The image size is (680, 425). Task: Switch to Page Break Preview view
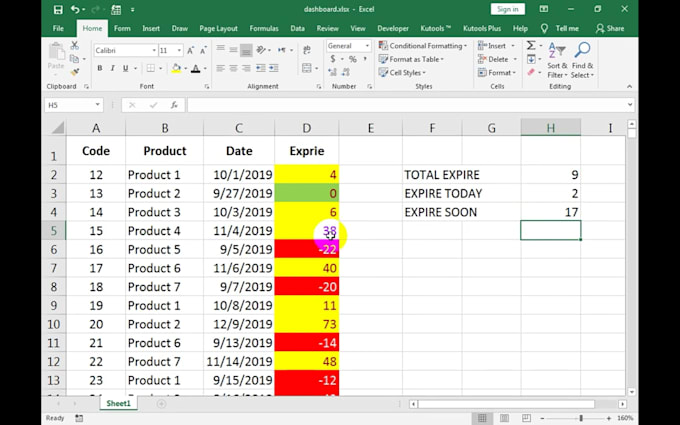tap(526, 418)
